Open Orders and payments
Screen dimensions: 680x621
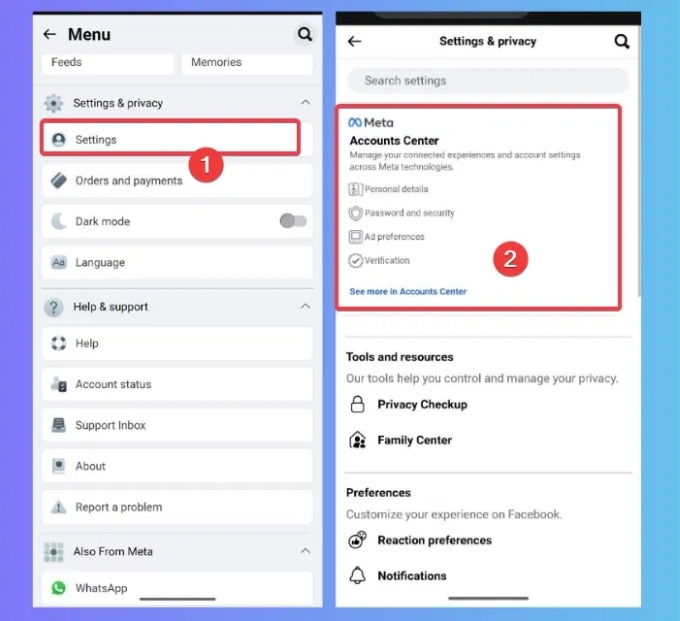[177, 180]
